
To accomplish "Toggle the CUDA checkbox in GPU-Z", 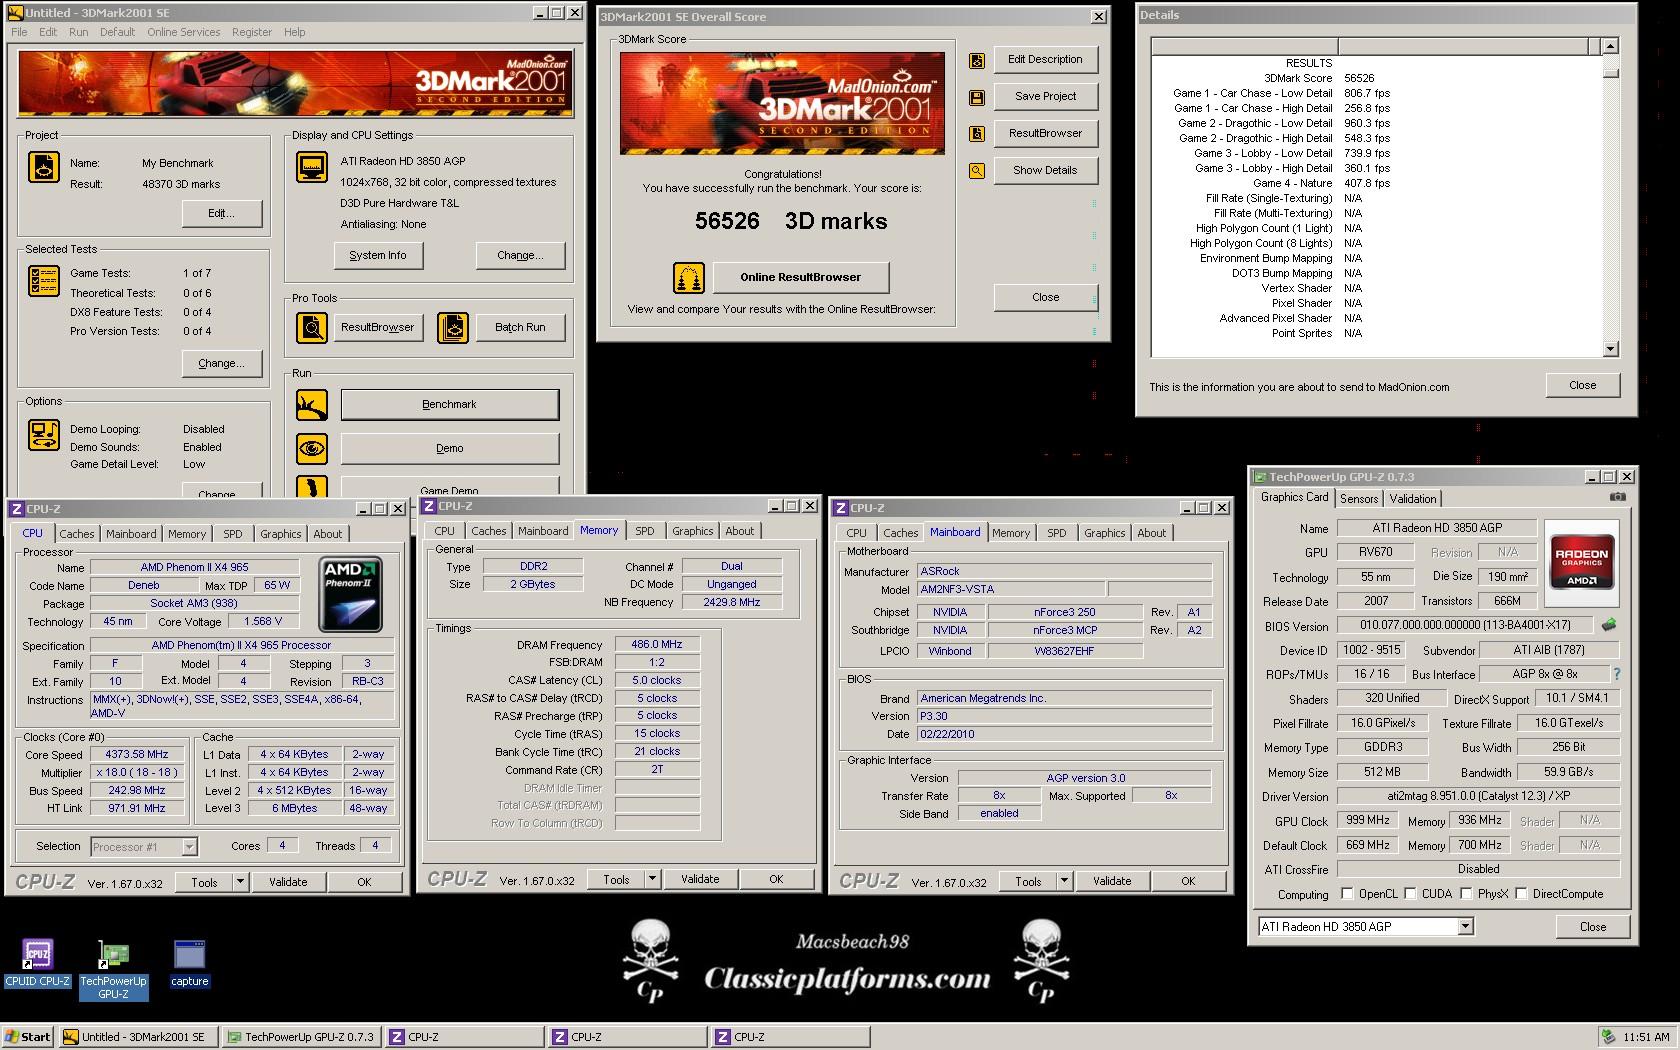I will coord(1410,894).
